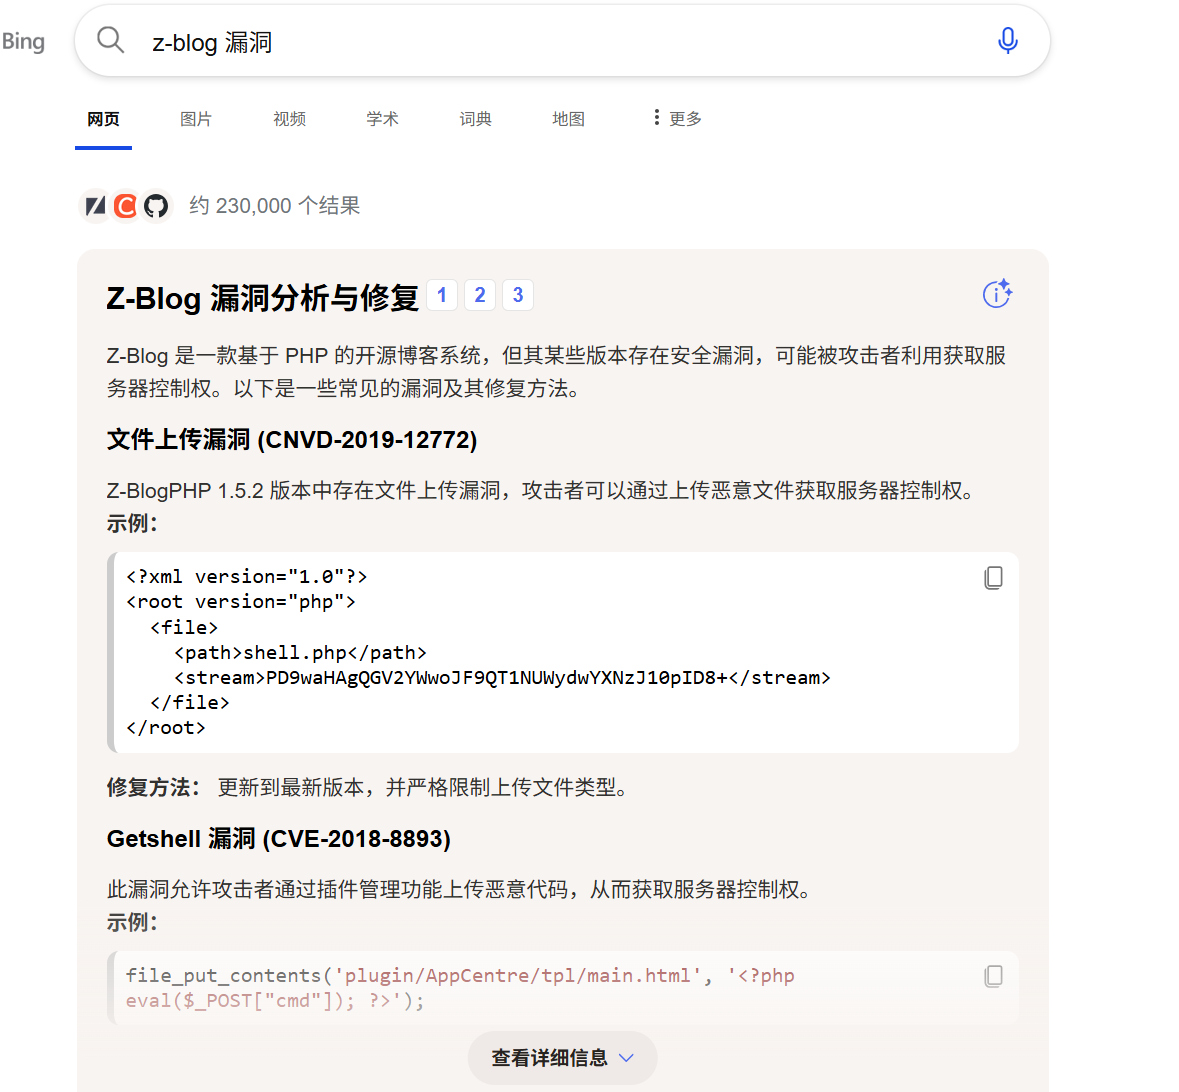The height and width of the screenshot is (1092, 1179).
Task: Click the eval($_POST["cmd"]) code line
Action: tap(275, 1001)
